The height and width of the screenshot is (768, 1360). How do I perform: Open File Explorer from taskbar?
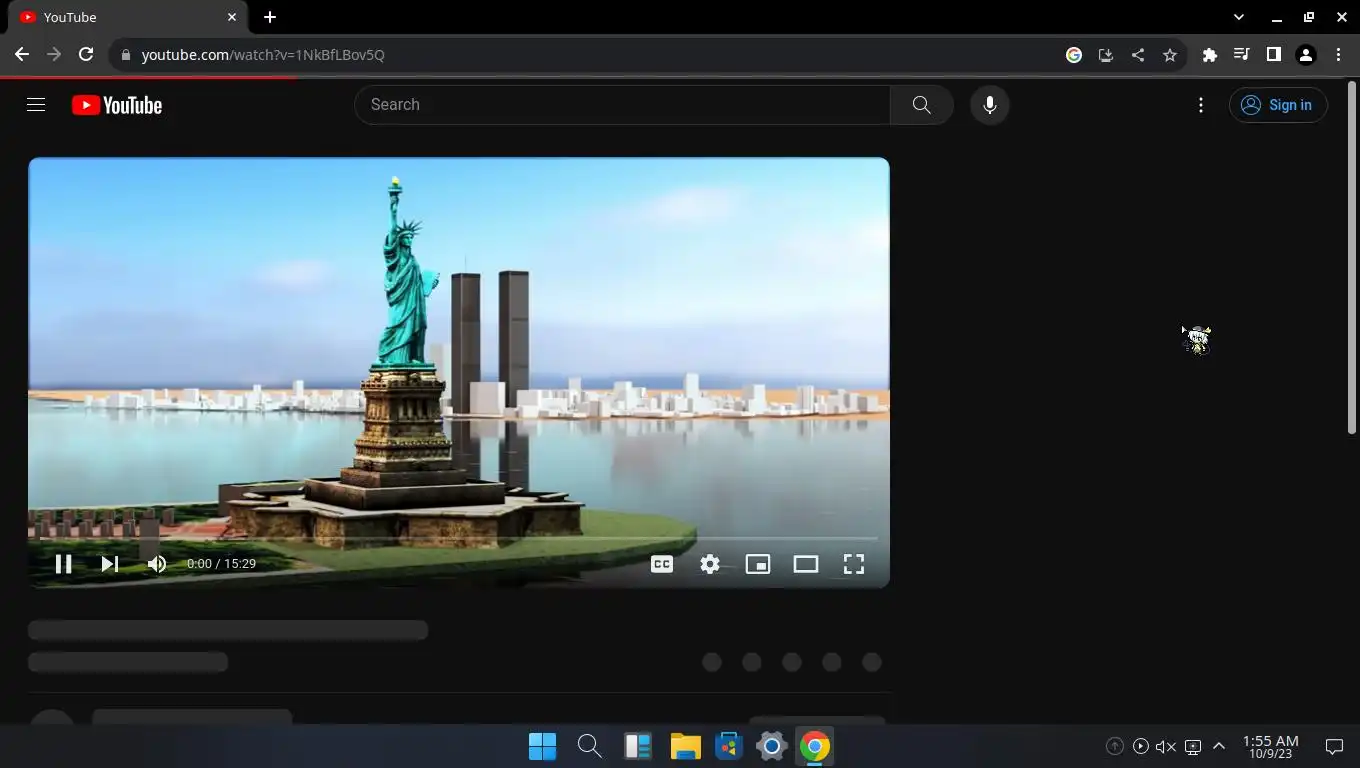coord(685,746)
